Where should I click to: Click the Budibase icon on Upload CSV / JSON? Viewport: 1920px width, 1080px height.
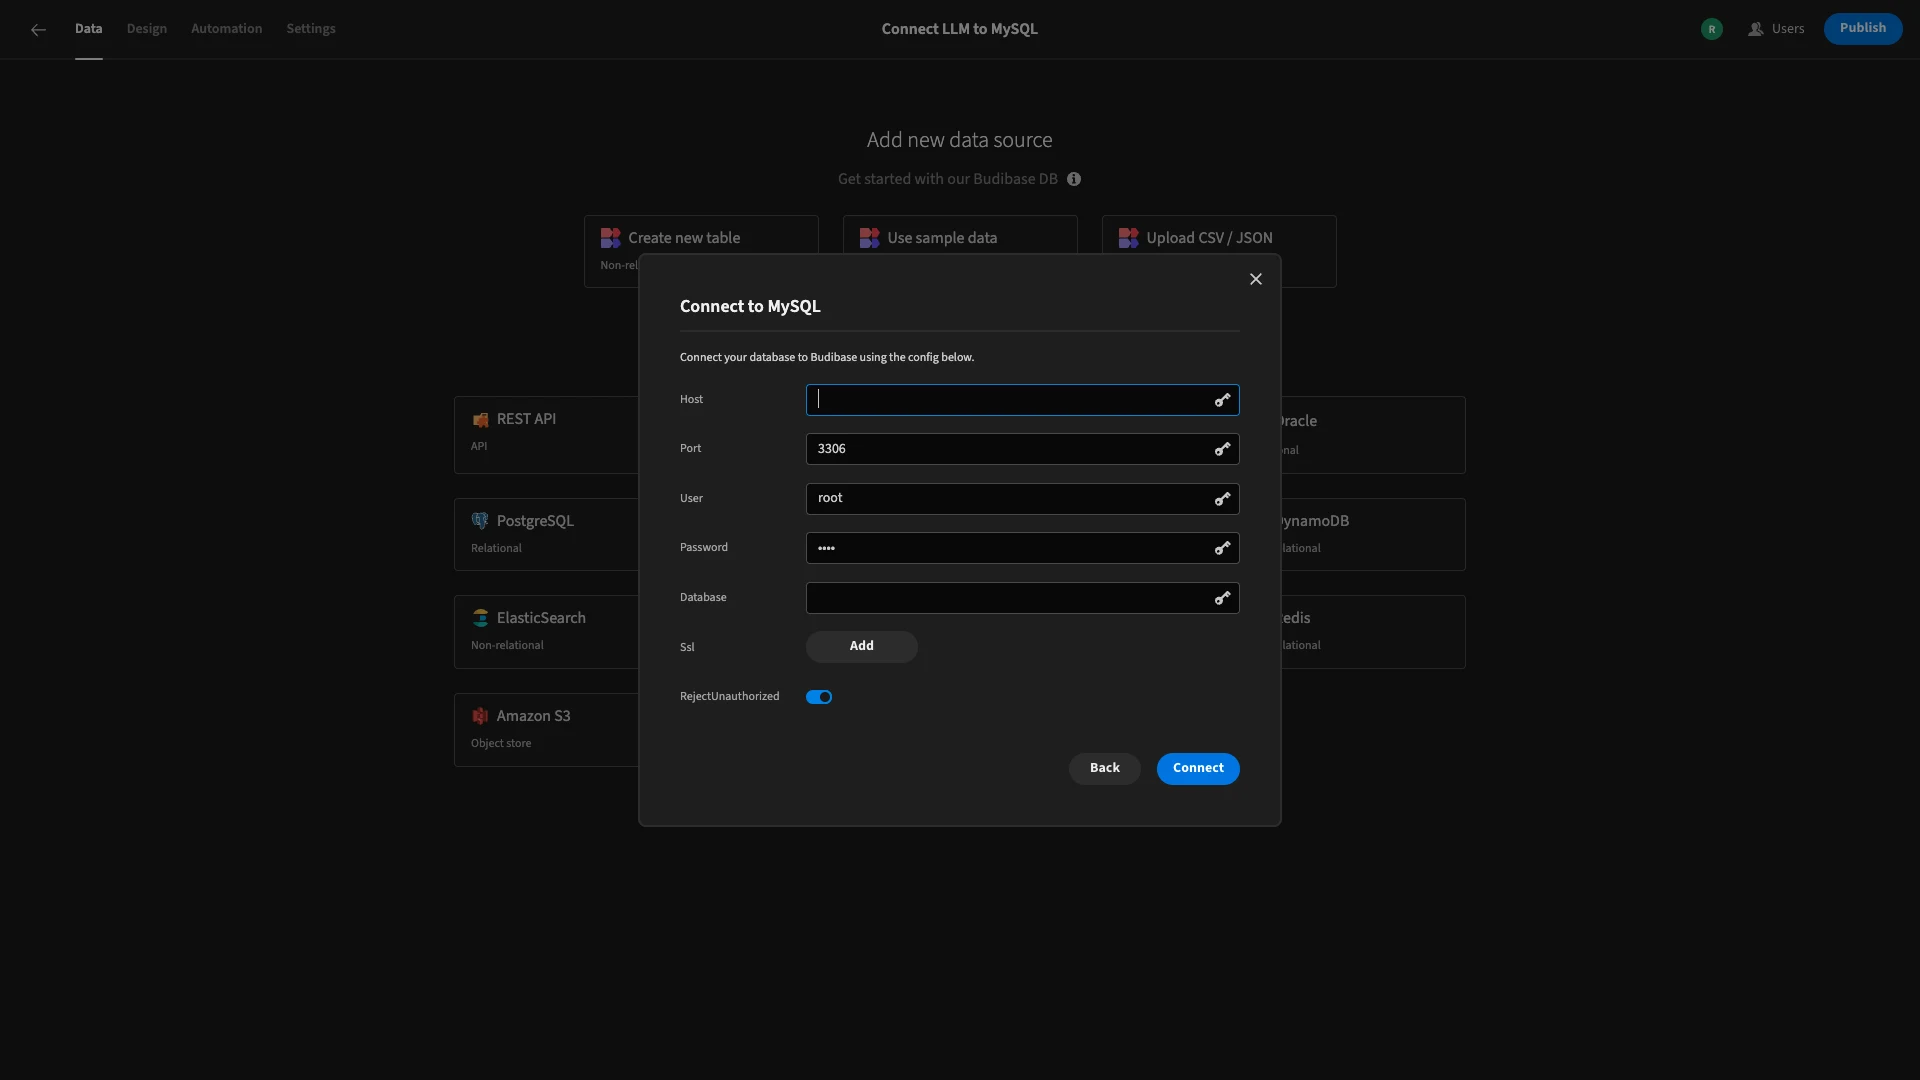pos(1128,238)
